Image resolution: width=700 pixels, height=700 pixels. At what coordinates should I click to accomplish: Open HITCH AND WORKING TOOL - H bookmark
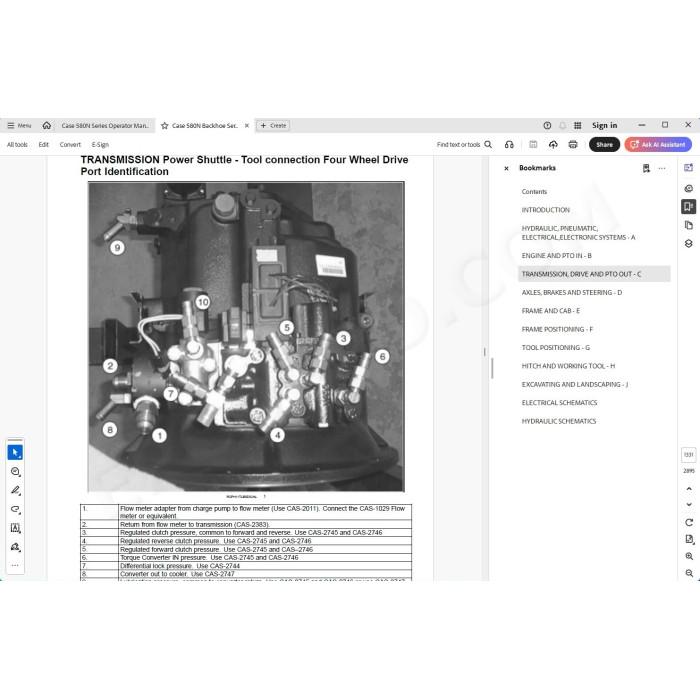(x=568, y=366)
